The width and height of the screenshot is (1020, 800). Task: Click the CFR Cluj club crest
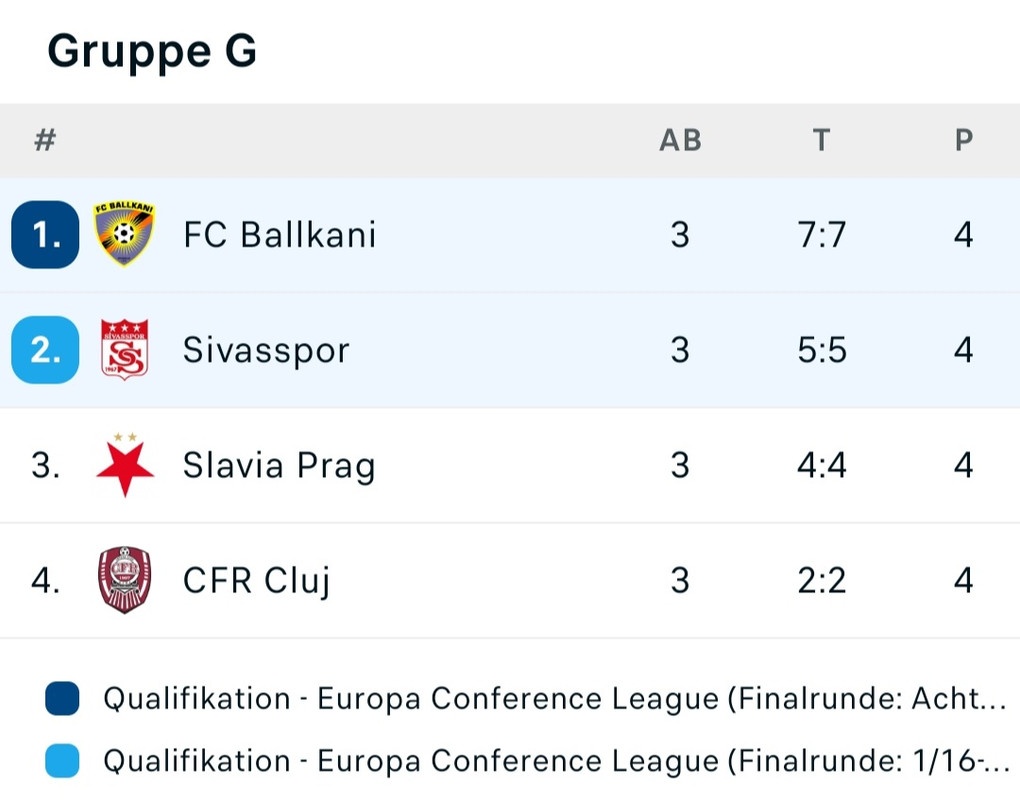124,580
